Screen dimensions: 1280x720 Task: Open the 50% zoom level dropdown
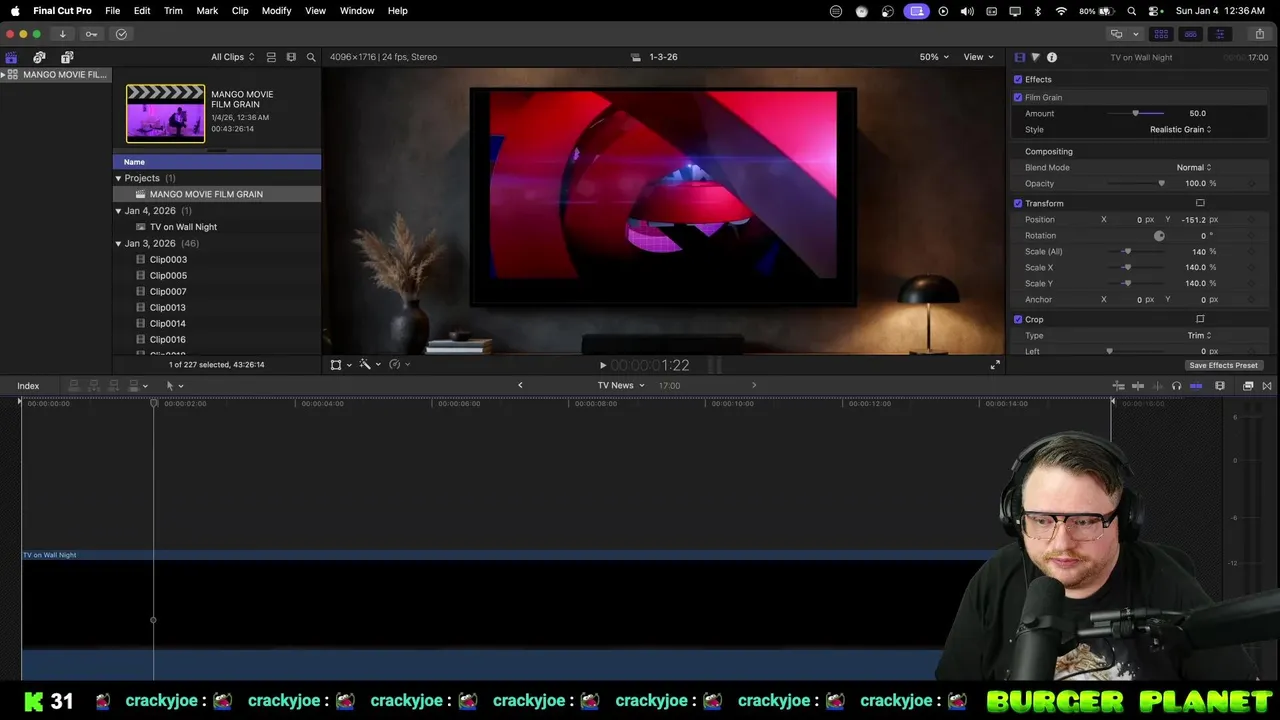click(x=934, y=57)
